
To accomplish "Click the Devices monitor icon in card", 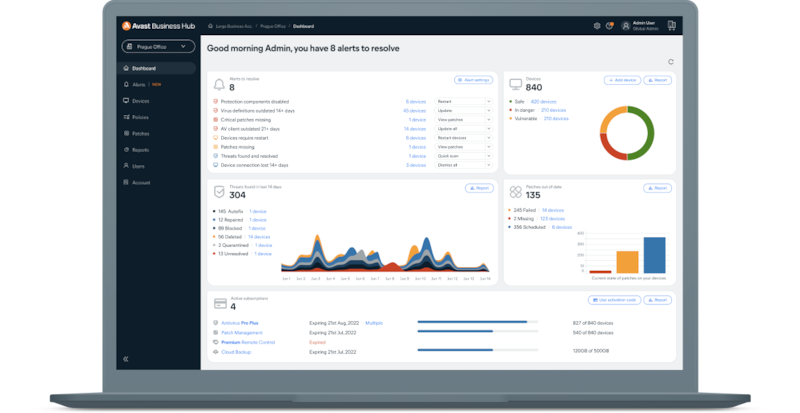I will (x=515, y=84).
